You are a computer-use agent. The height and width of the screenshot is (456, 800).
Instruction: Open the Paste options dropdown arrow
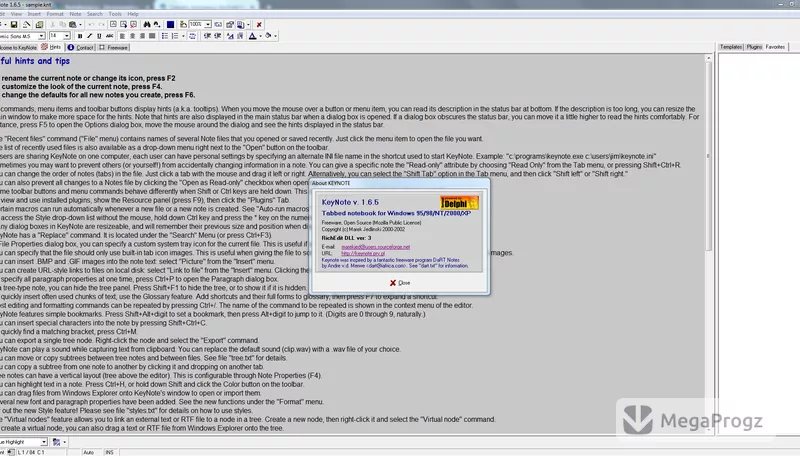(80, 24)
